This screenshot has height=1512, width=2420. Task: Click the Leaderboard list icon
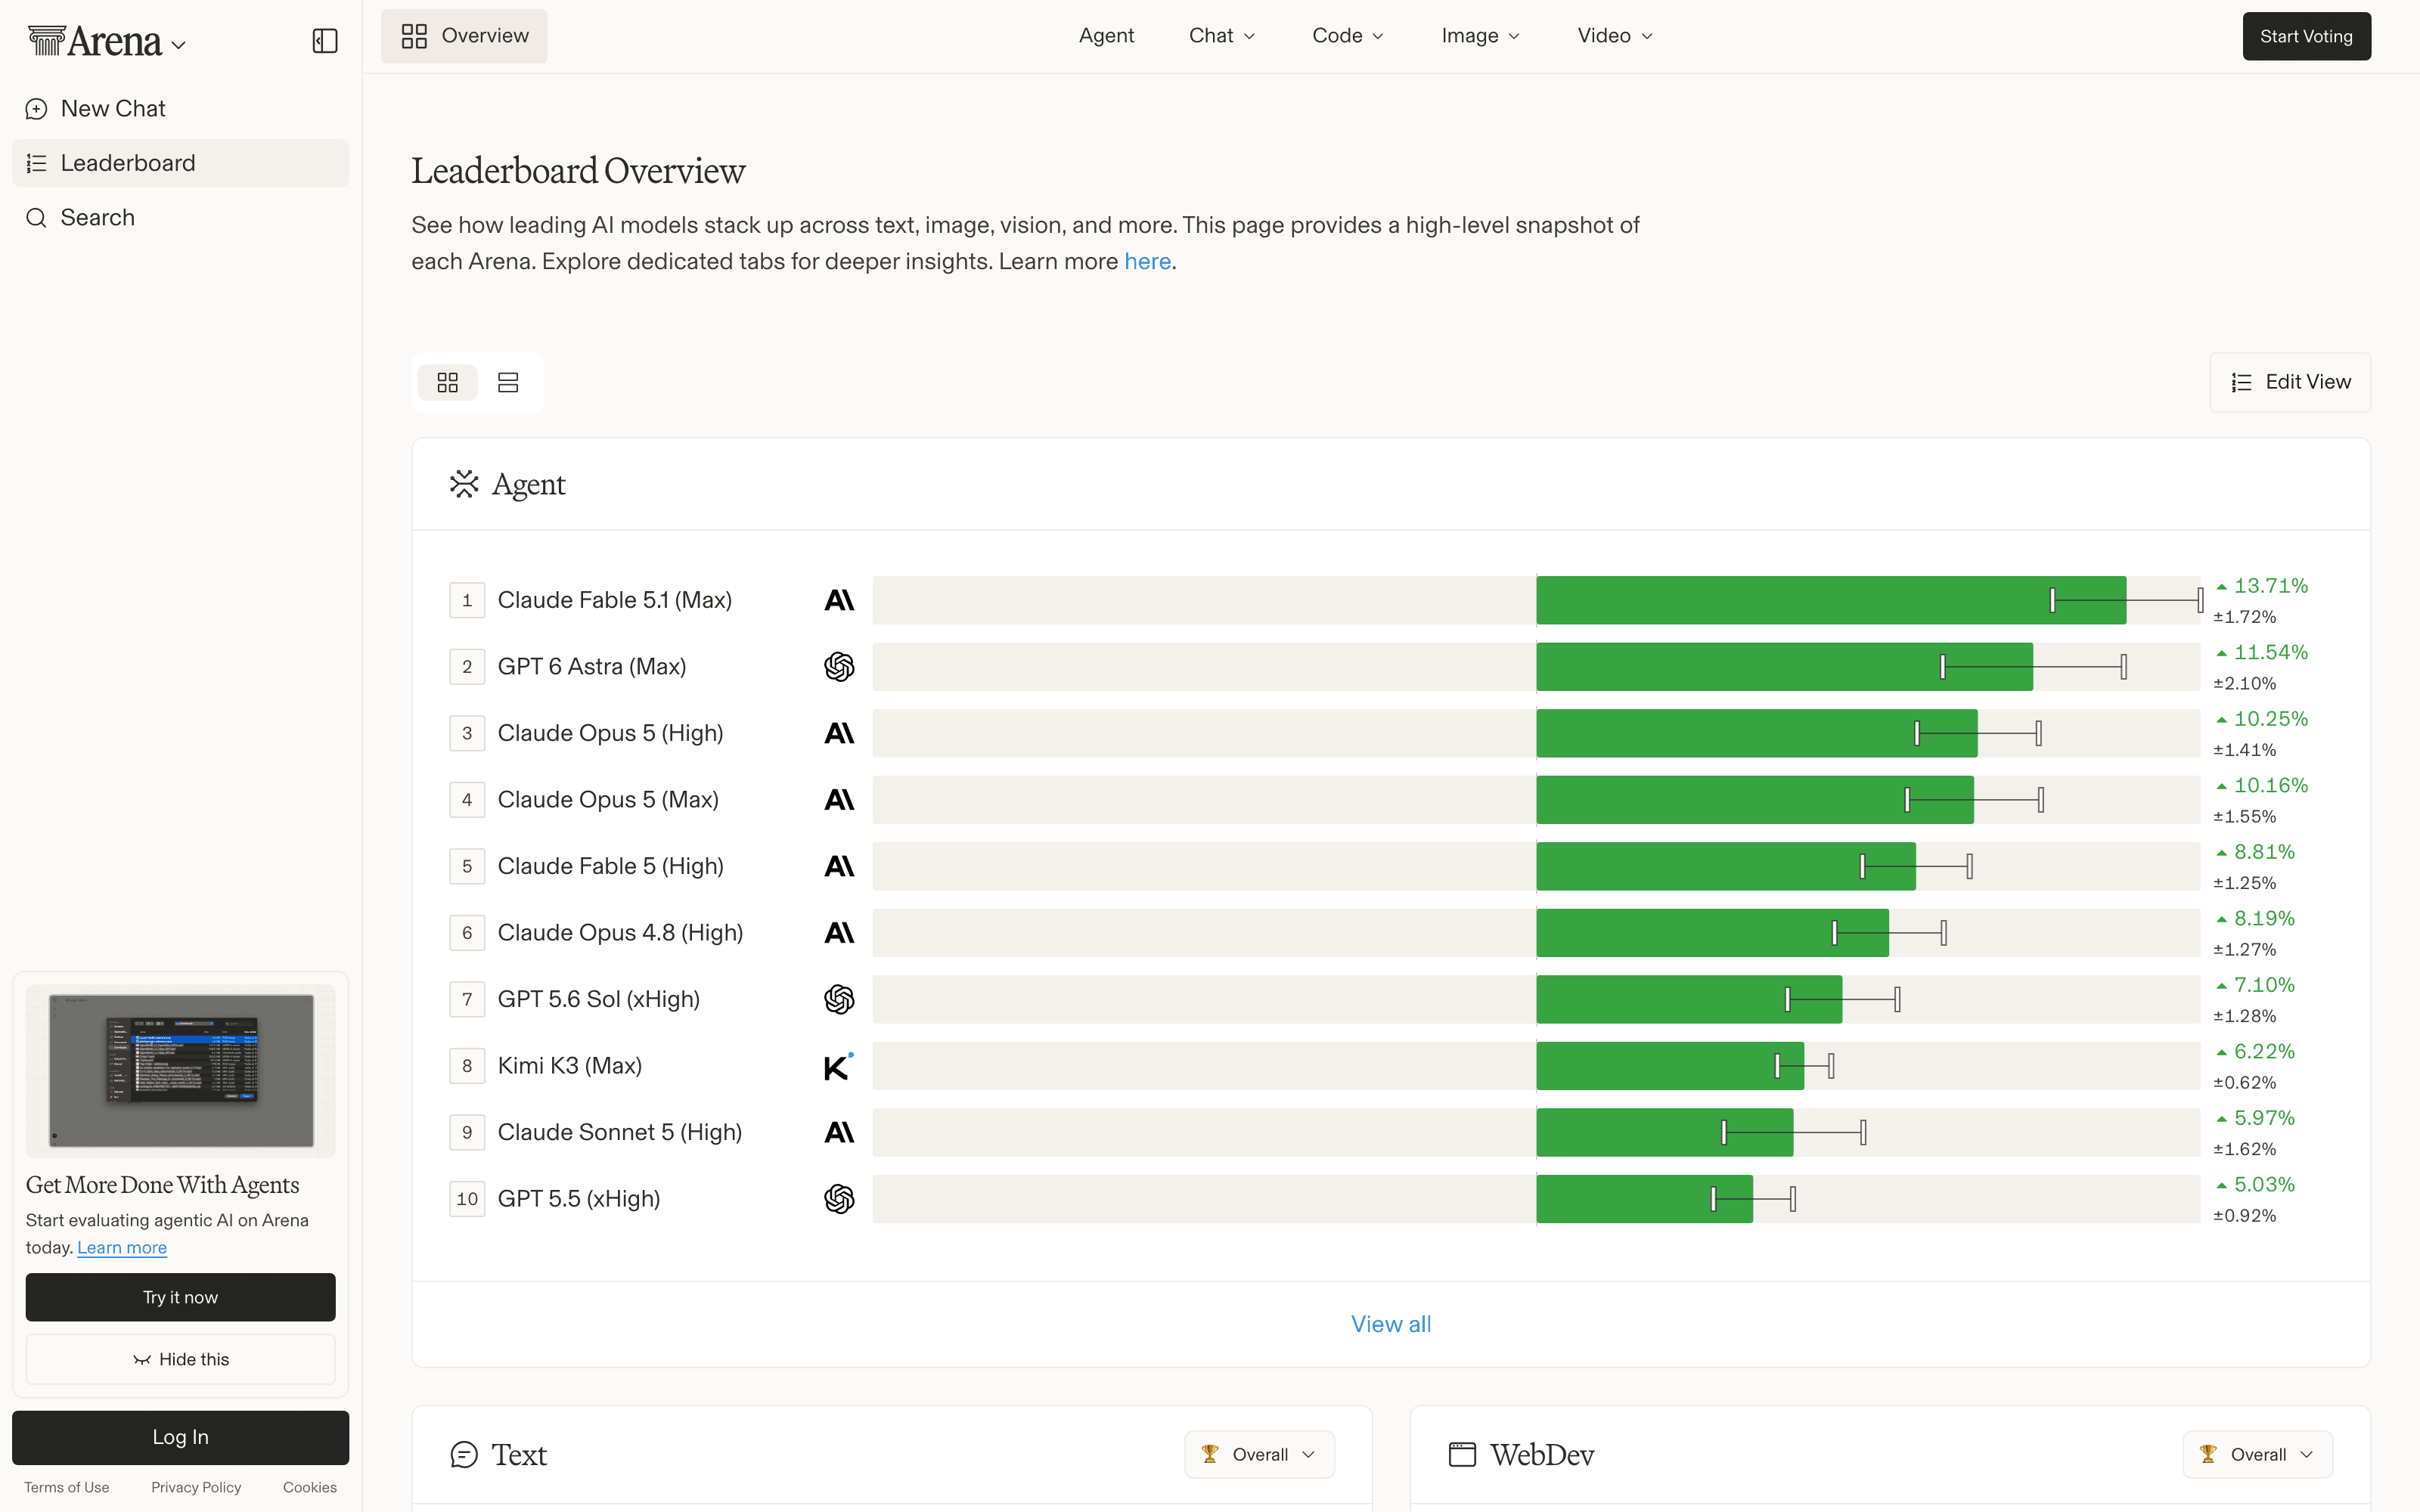pos(36,163)
